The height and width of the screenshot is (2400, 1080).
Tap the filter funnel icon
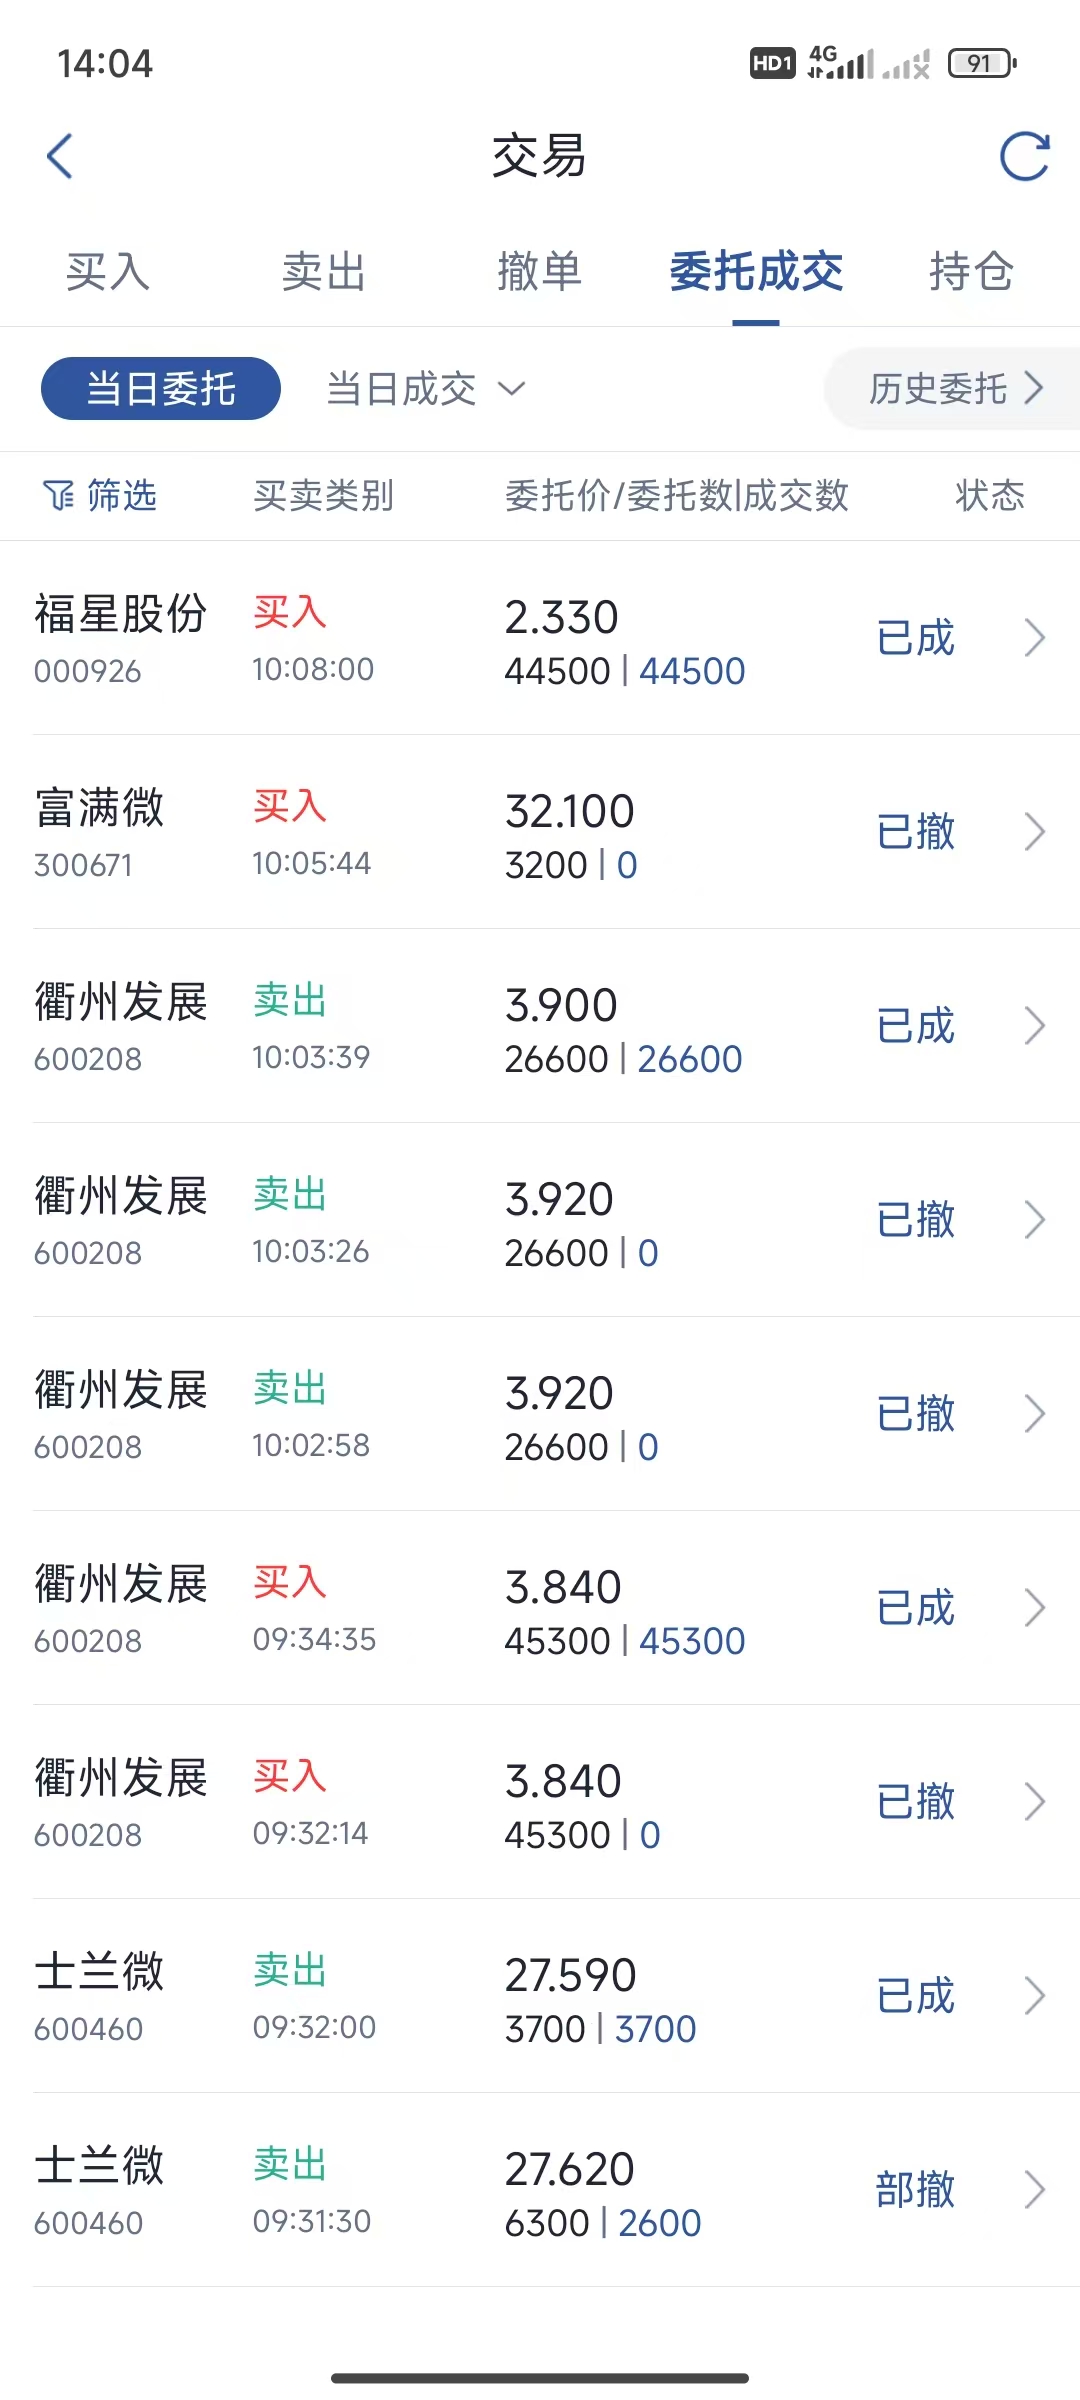point(58,495)
